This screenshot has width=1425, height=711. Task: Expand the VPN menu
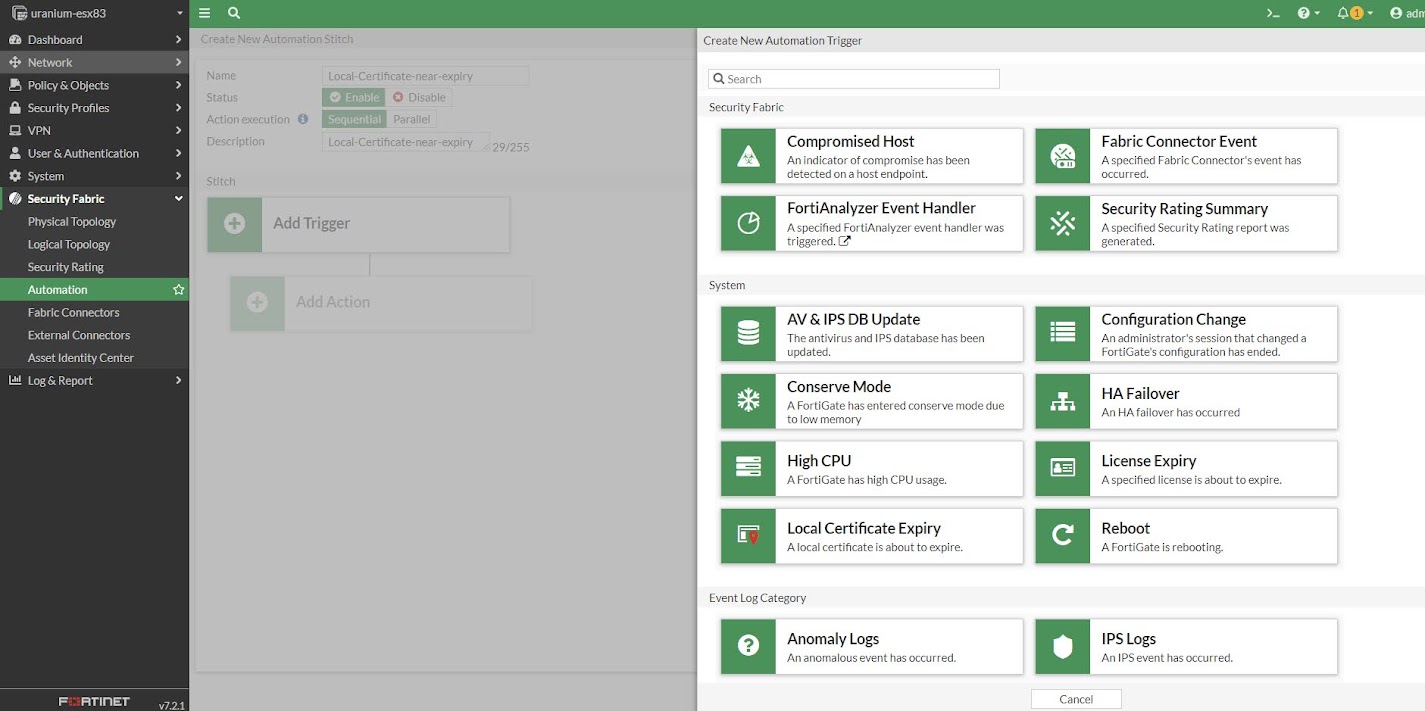point(94,131)
